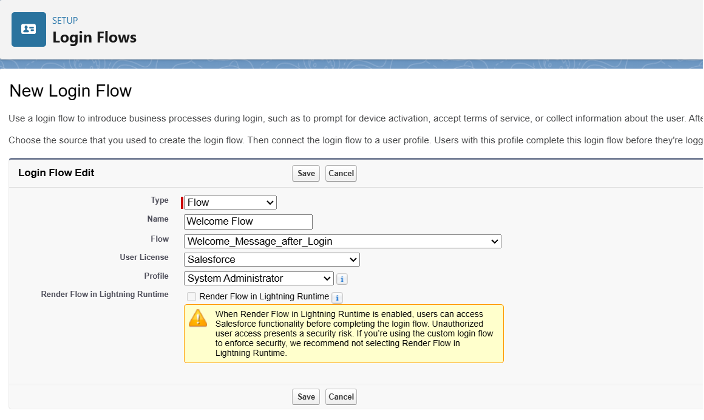Click the Name field containing Welcome Flow
This screenshot has width=704, height=420.
(x=248, y=222)
